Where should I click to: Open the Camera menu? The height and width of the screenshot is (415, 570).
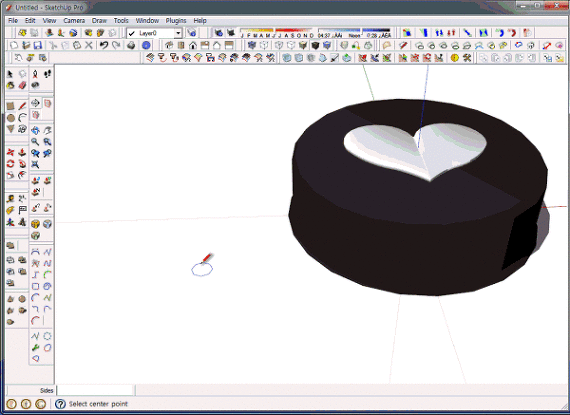coord(74,21)
